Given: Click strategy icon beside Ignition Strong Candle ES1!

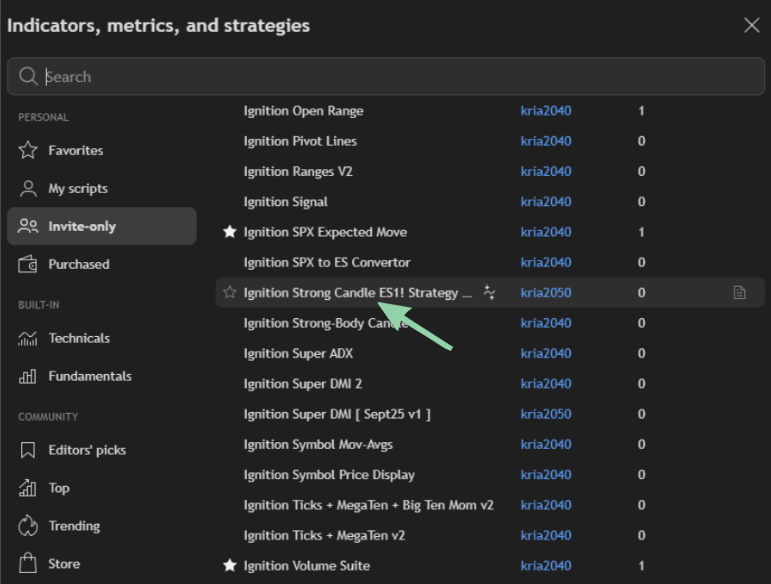Looking at the screenshot, I should 489,293.
